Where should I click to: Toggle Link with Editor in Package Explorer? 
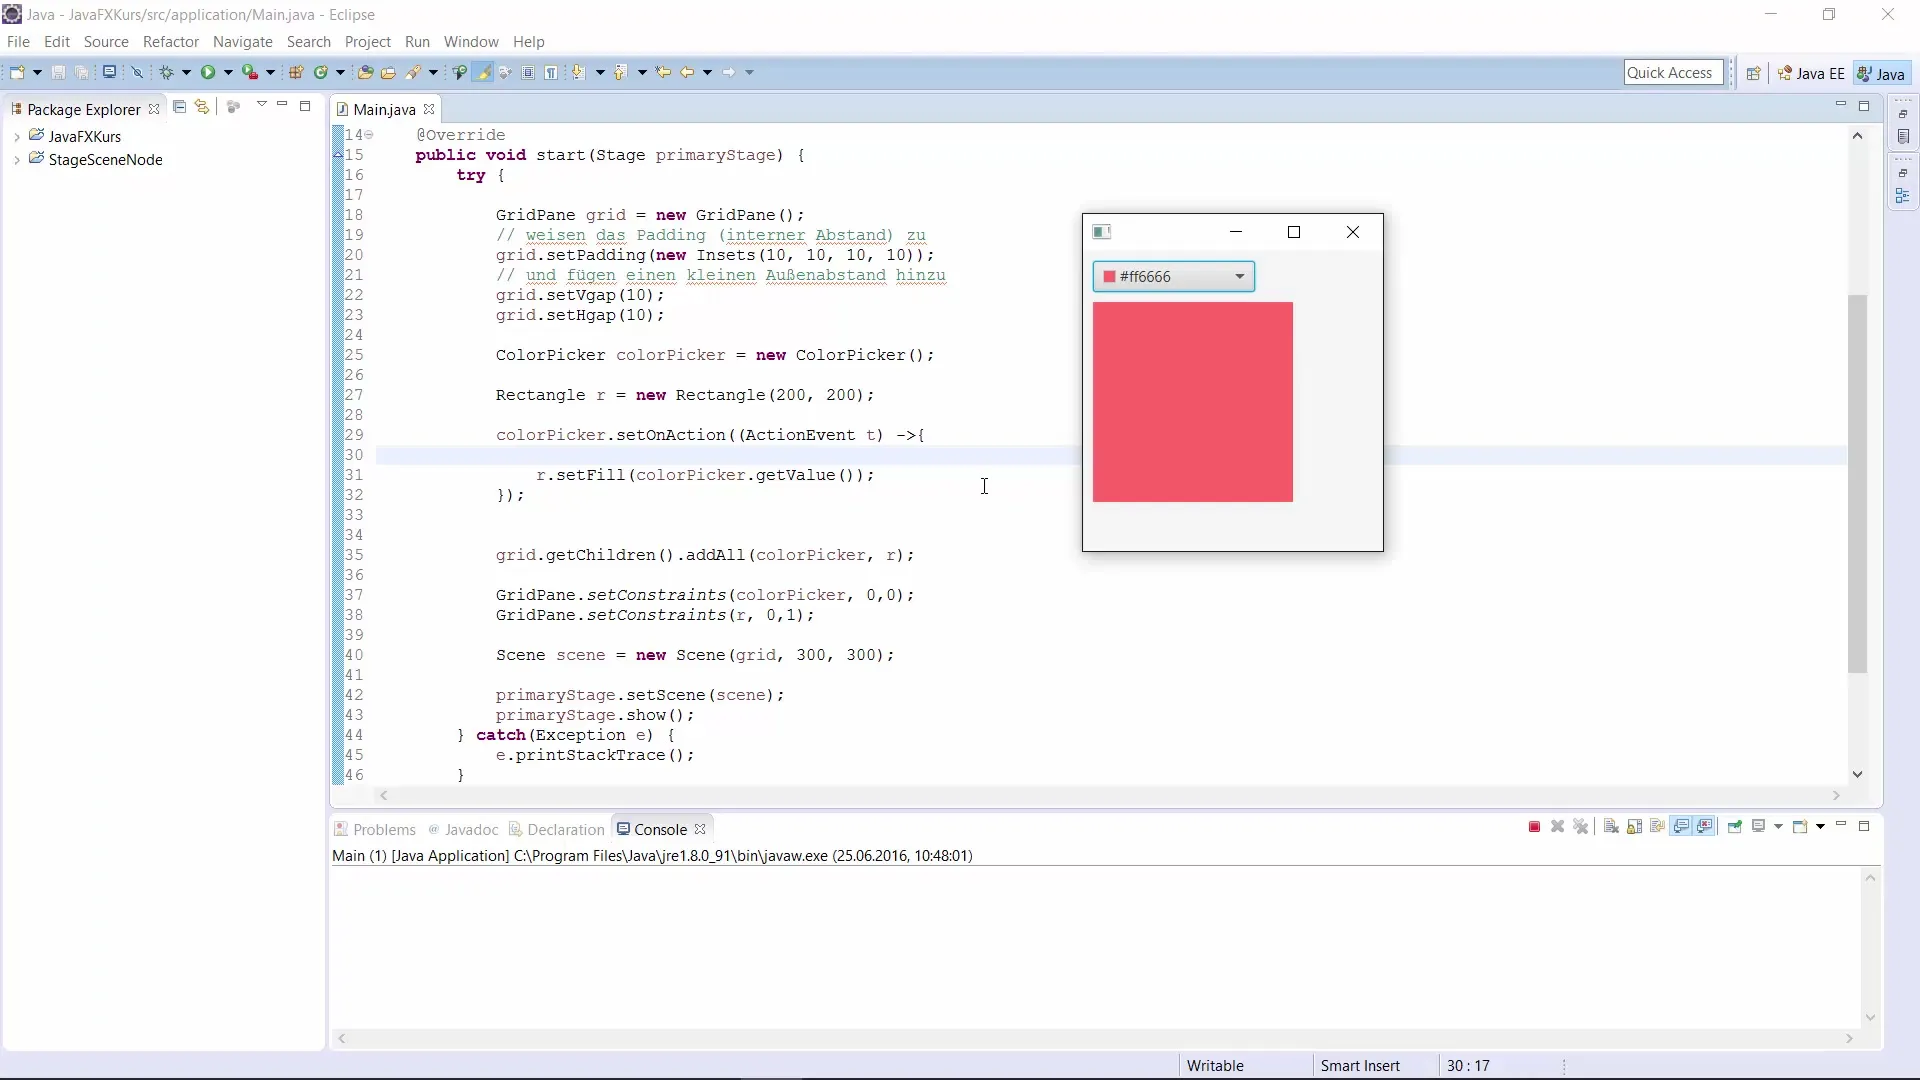pos(202,106)
